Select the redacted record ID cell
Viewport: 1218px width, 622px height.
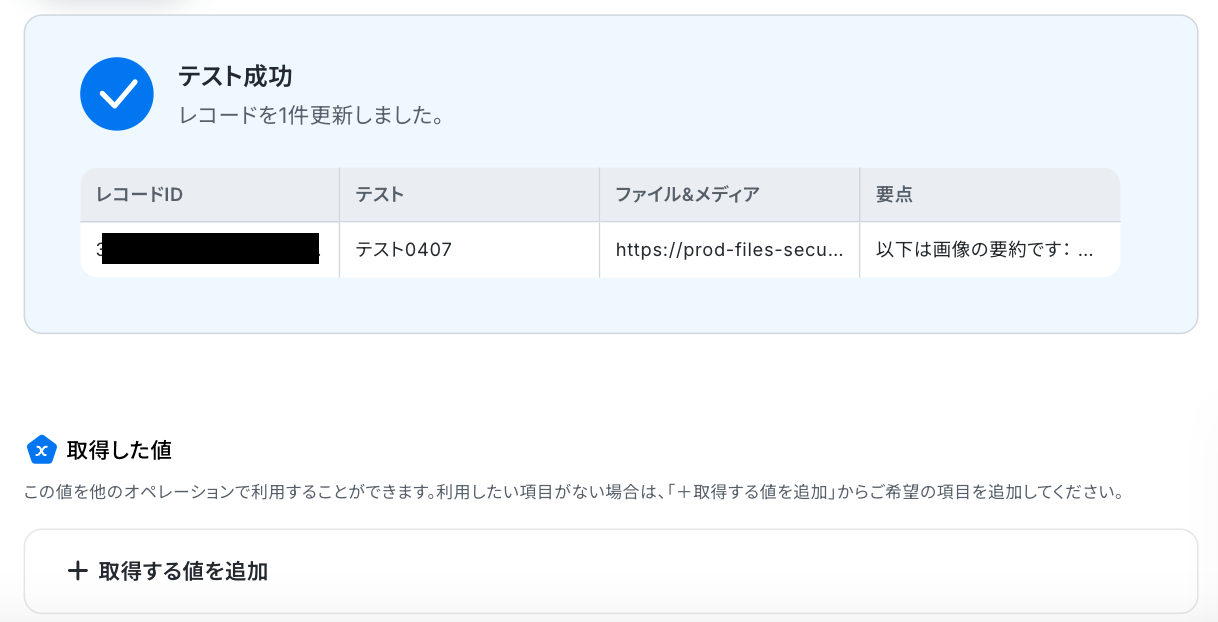click(210, 249)
